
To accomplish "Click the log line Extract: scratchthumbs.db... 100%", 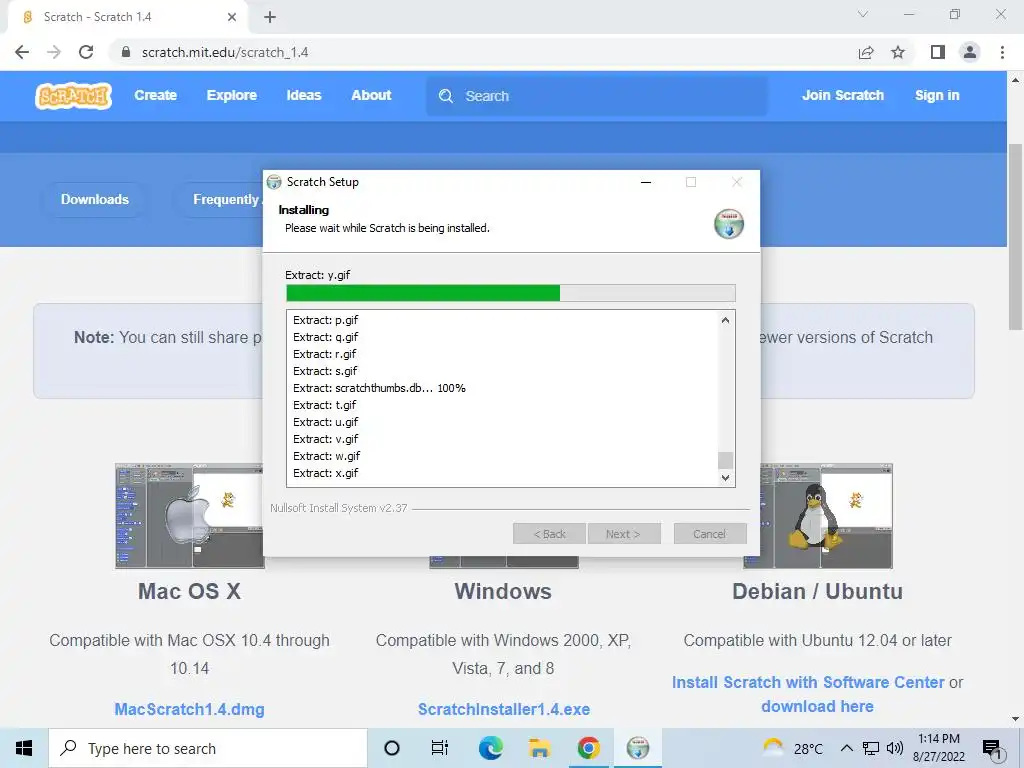I will [x=379, y=388].
